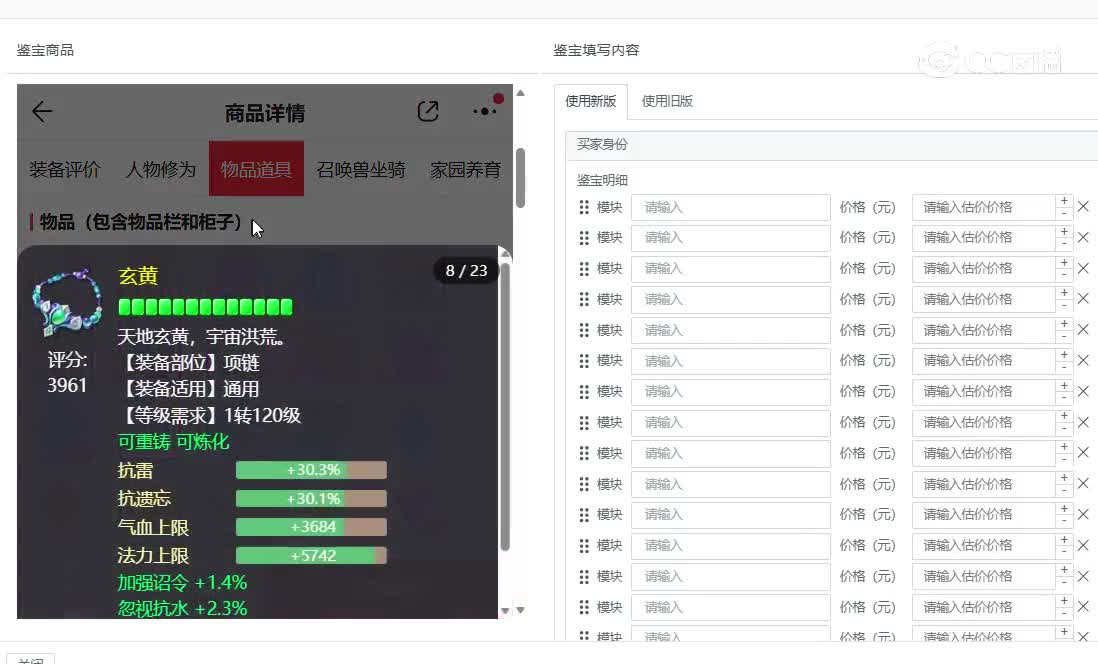The image size is (1098, 664).
Task: Click the drag handle of the sixth 模块 row
Action: point(584,361)
